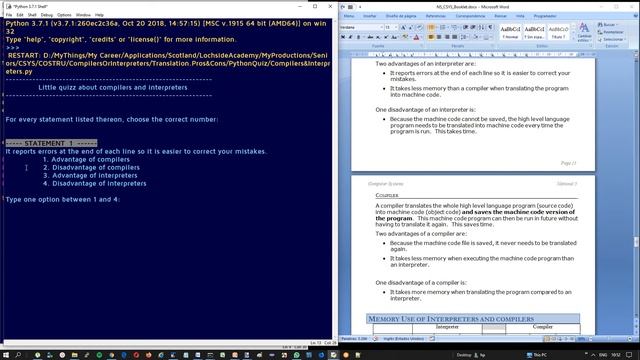The height and width of the screenshot is (360, 640).
Task: Toggle show paragraph marks in Word
Action: tap(490, 27)
